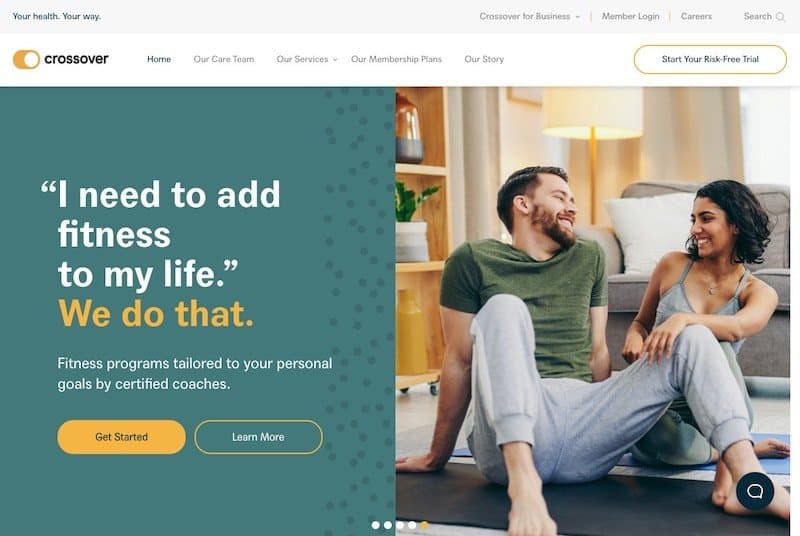Open the Home nav item
800x536 pixels.
(159, 59)
